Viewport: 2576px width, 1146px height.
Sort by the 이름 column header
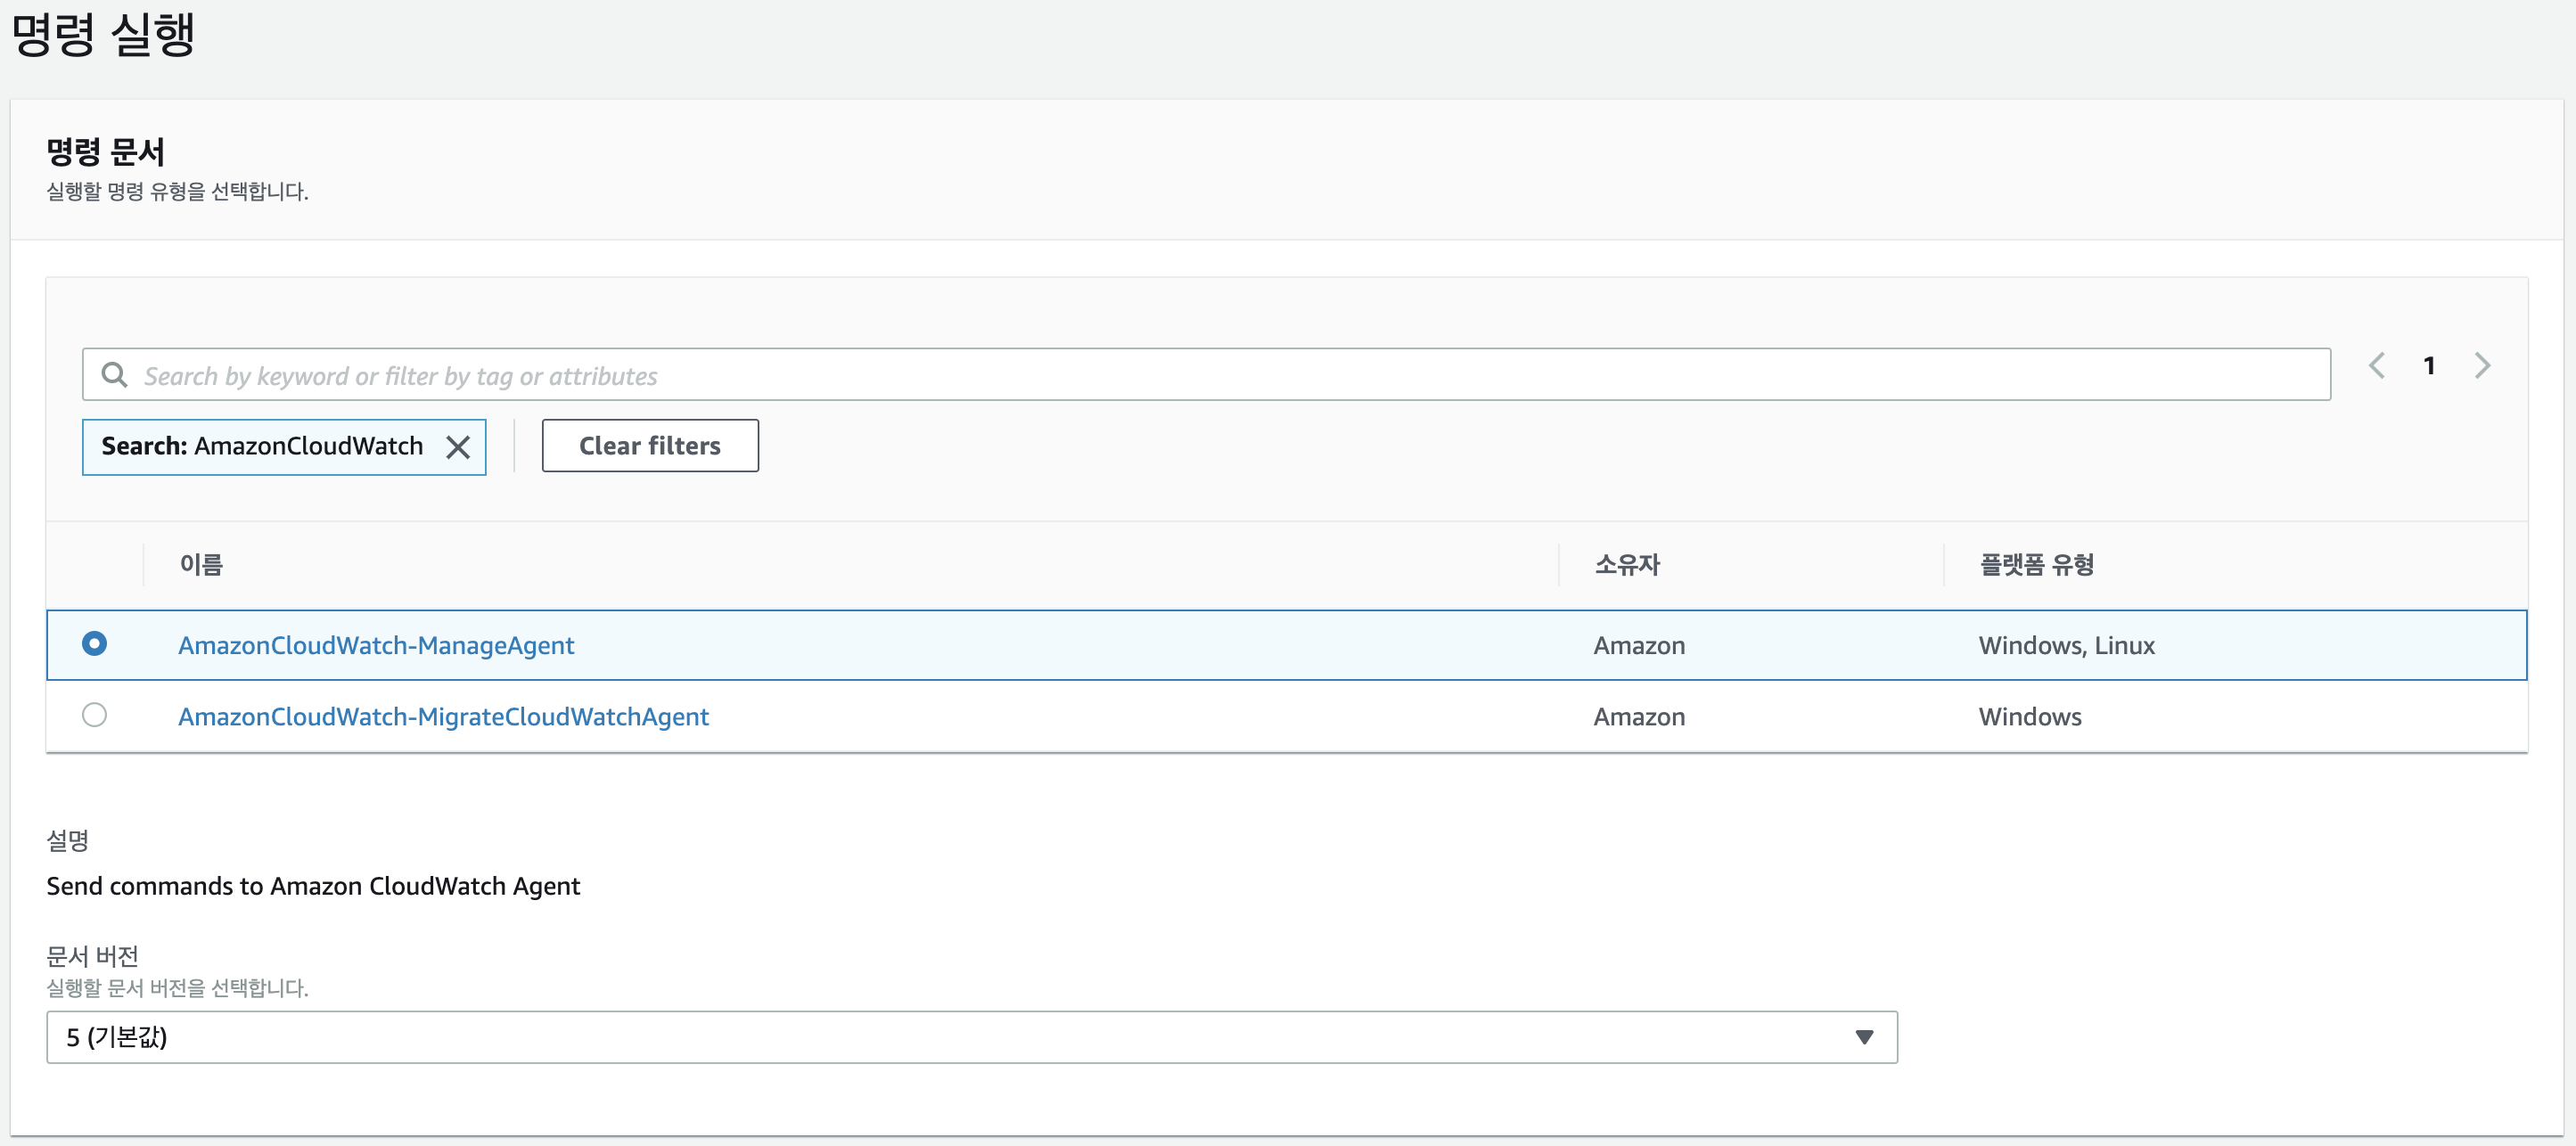tap(201, 565)
